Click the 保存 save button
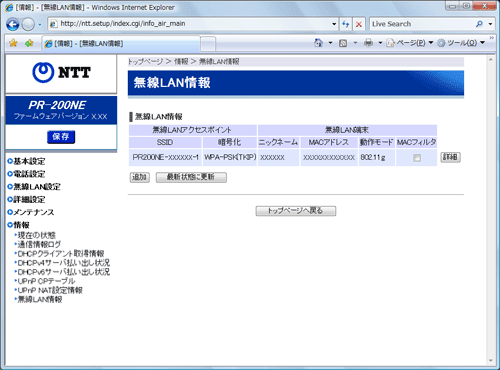 pos(61,137)
